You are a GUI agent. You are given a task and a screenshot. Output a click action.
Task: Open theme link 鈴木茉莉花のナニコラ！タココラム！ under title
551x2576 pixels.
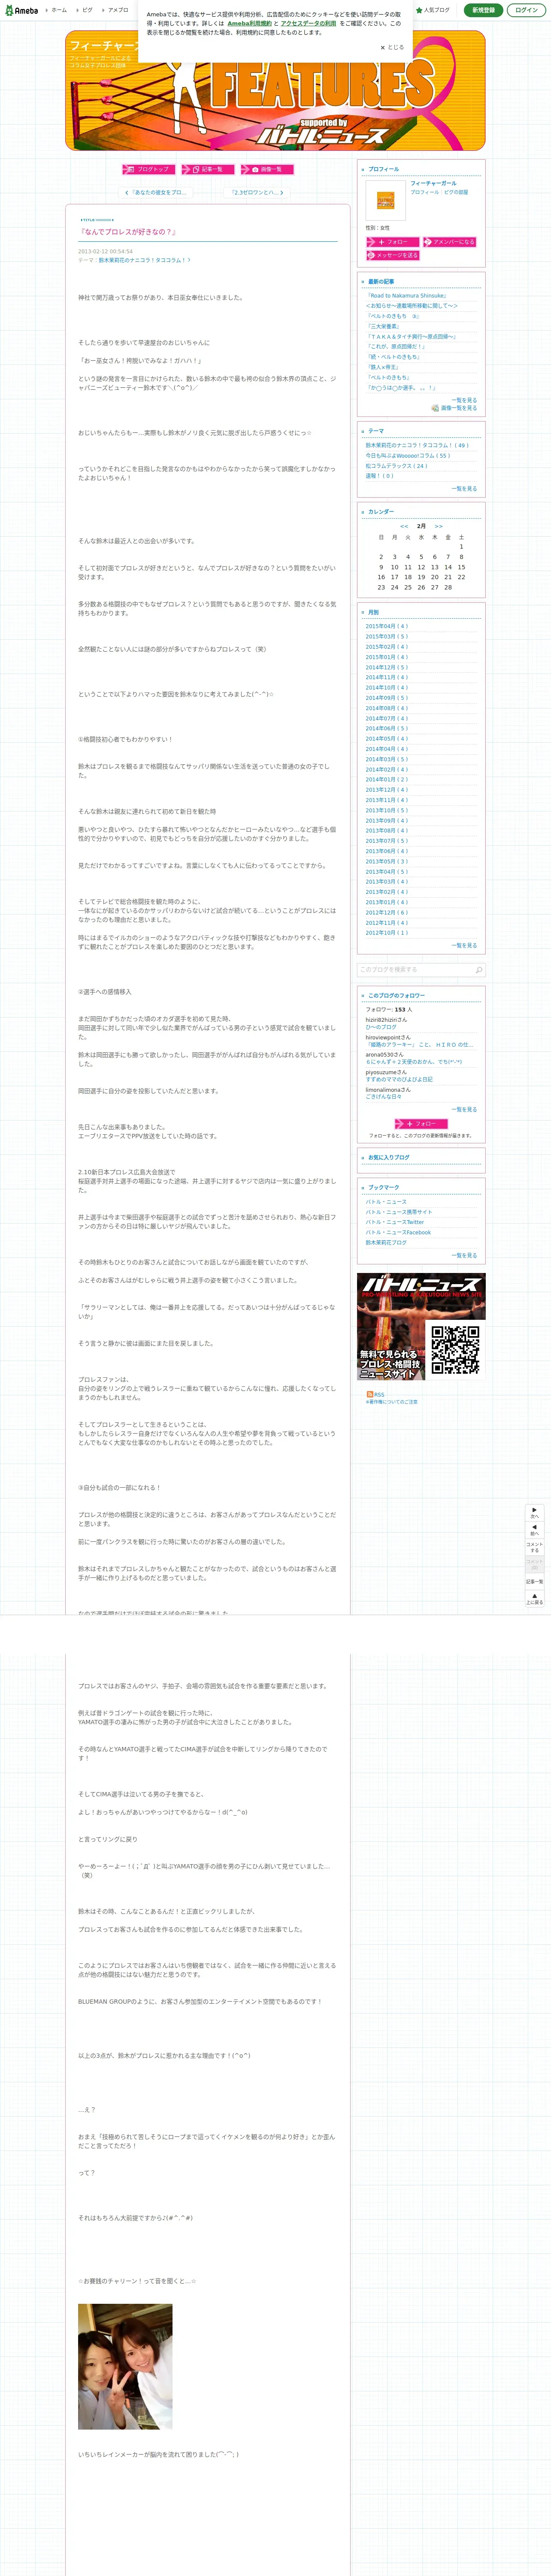[144, 260]
